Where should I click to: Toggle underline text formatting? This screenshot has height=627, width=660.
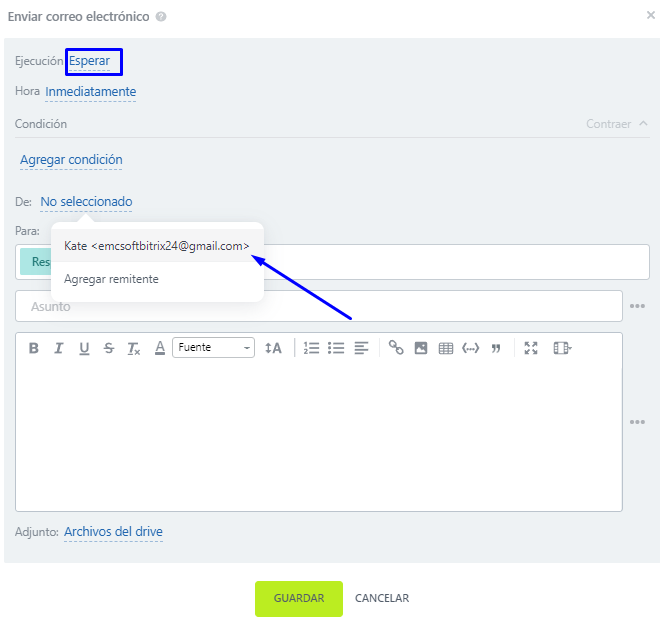[84, 348]
